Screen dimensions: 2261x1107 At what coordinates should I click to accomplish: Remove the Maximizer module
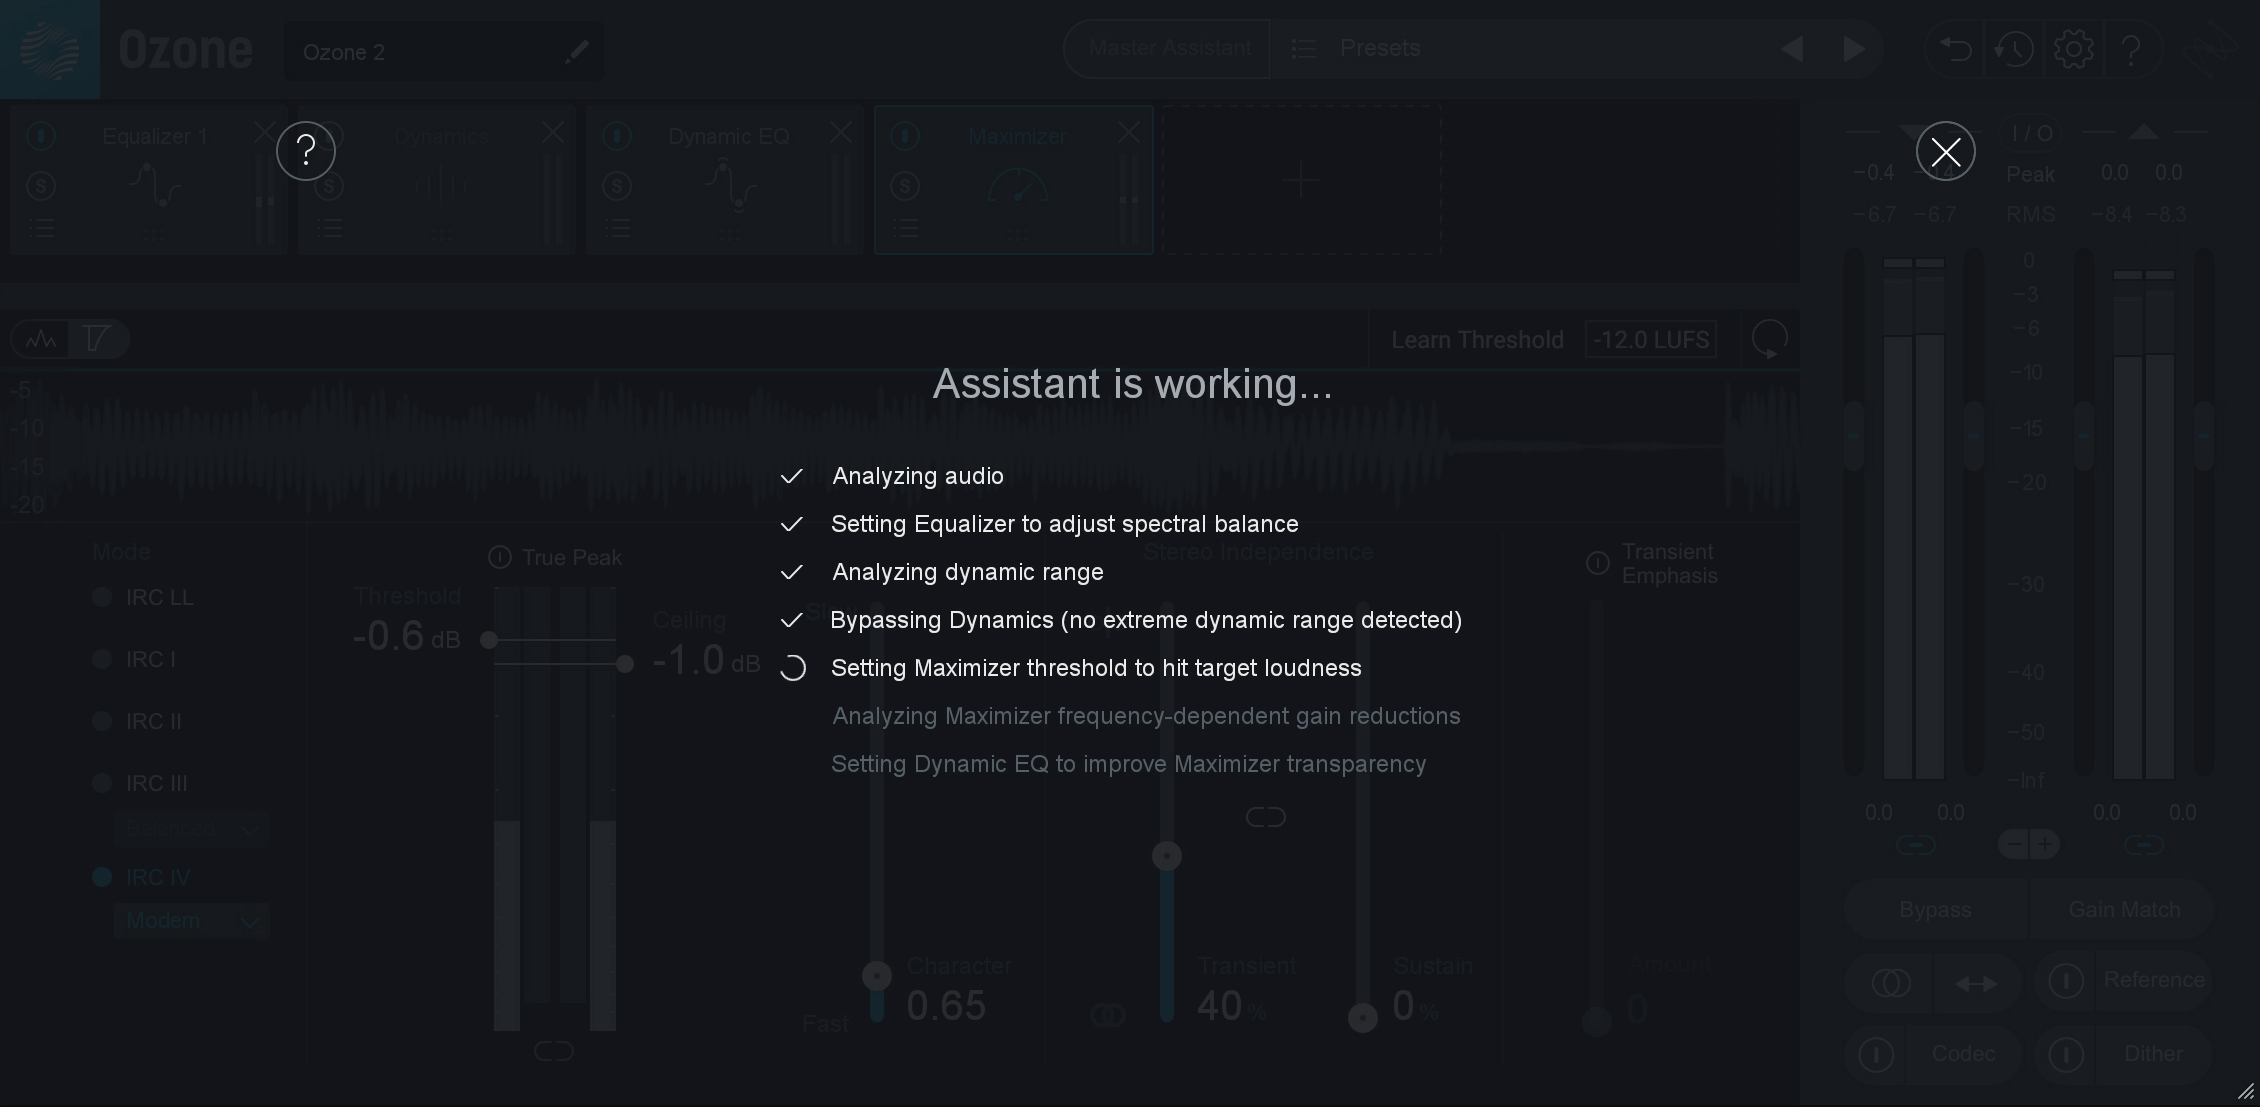tap(1129, 132)
